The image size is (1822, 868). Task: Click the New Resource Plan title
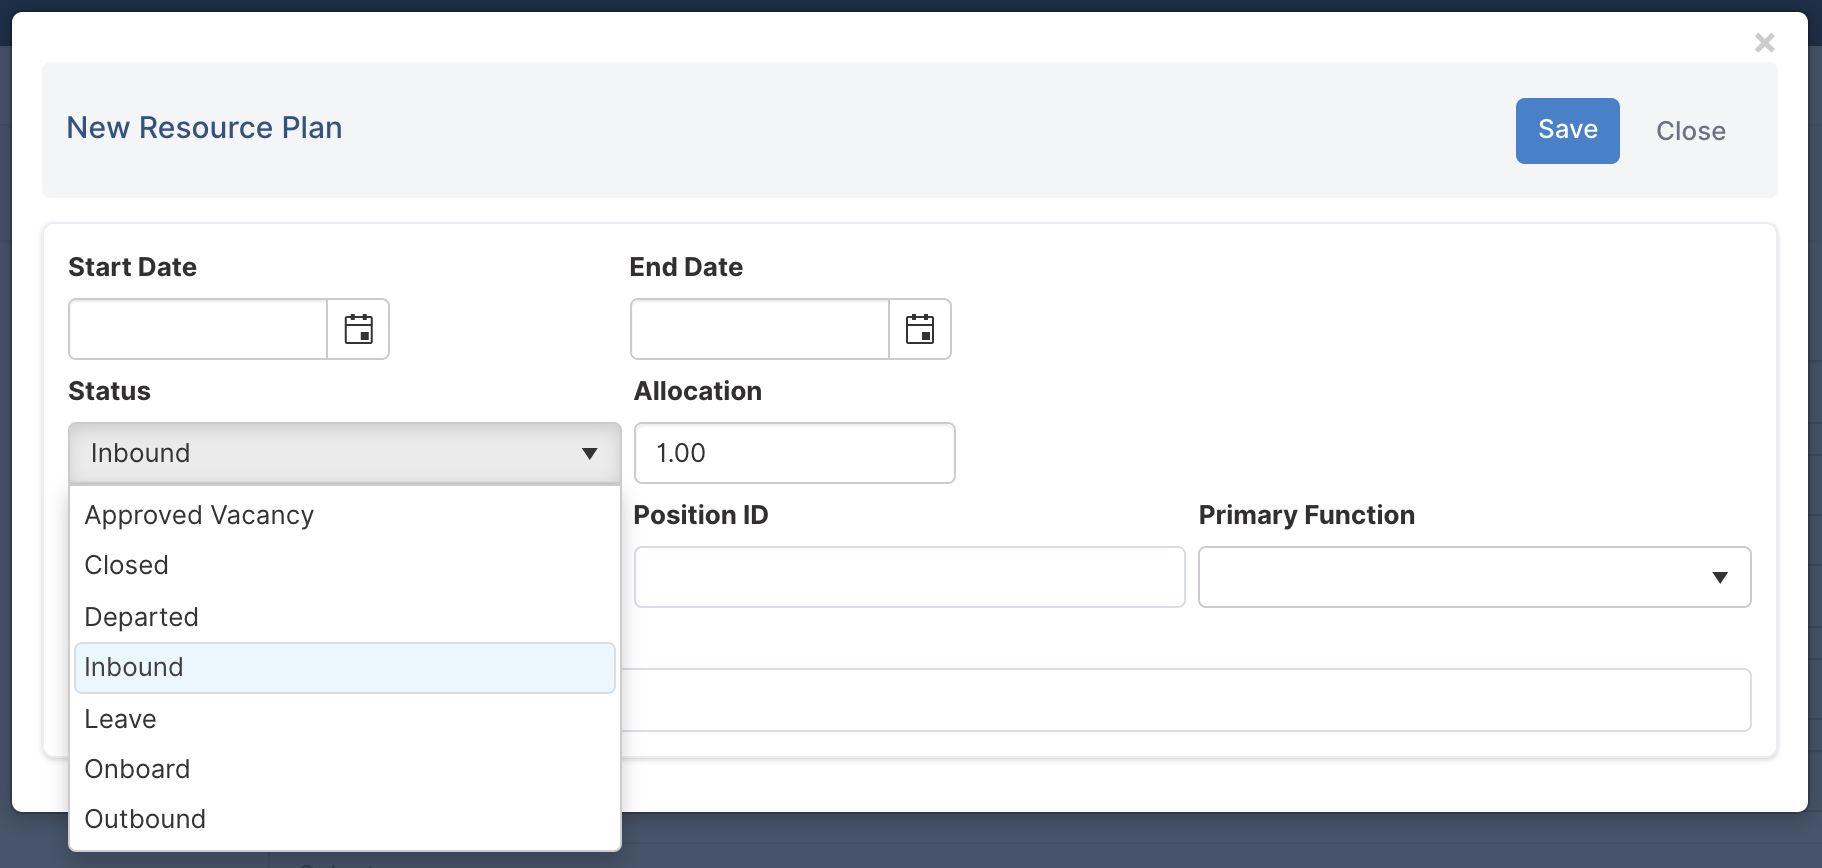(x=204, y=128)
